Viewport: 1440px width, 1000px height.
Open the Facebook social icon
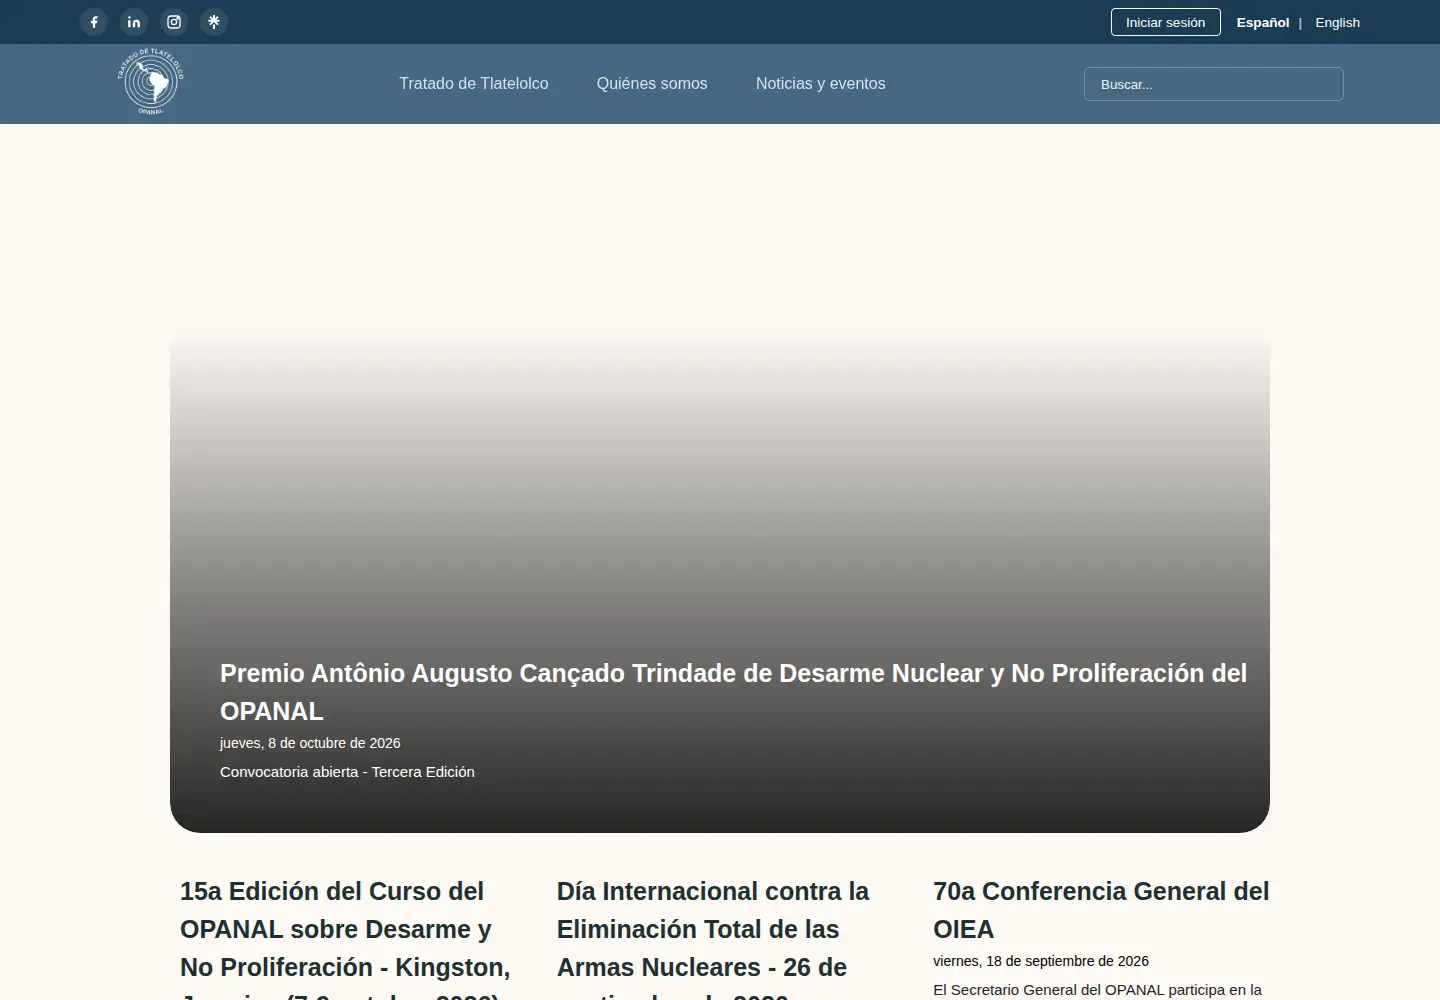coord(94,22)
